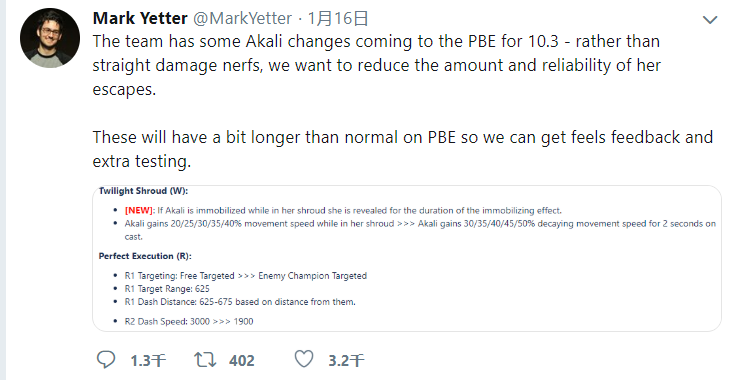The image size is (729, 380).
Task: Click the 1.3千 reply count
Action: point(148,360)
